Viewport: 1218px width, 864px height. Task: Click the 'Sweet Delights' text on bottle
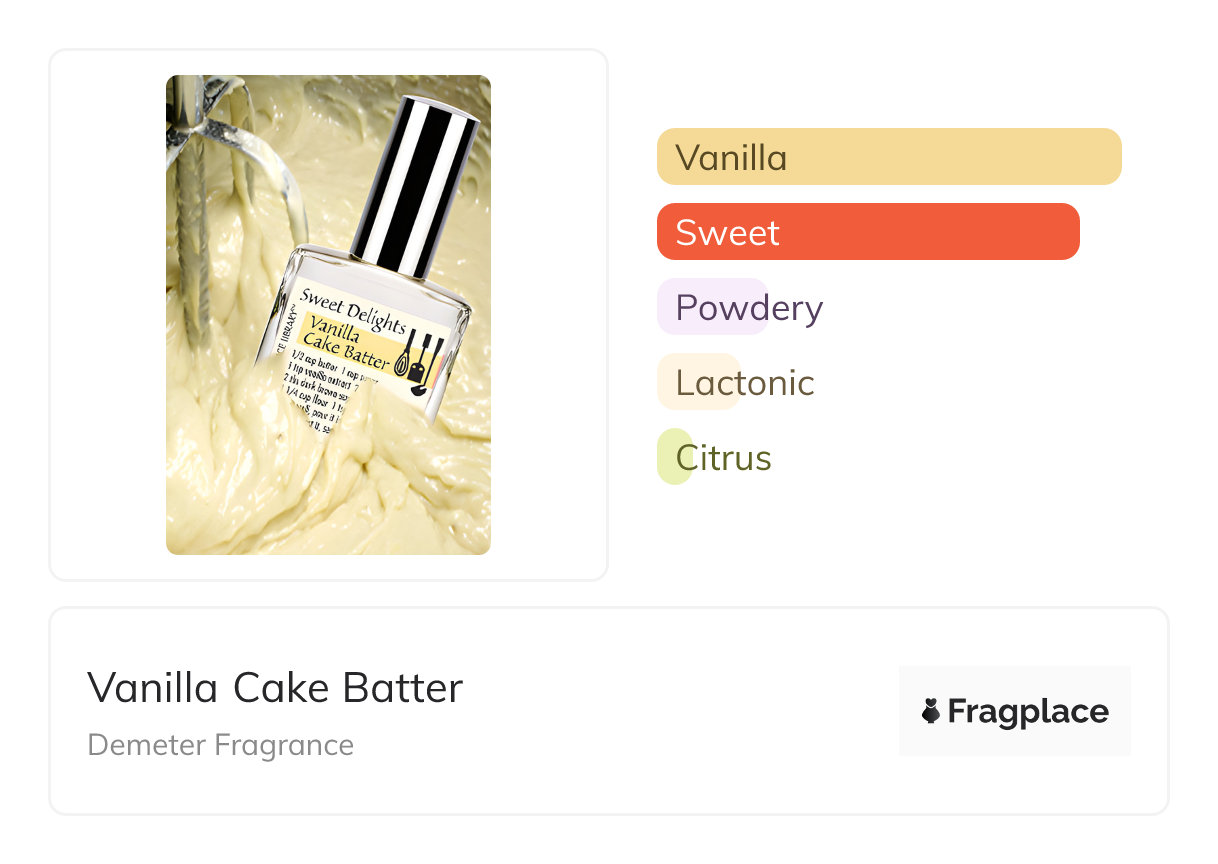(x=352, y=308)
